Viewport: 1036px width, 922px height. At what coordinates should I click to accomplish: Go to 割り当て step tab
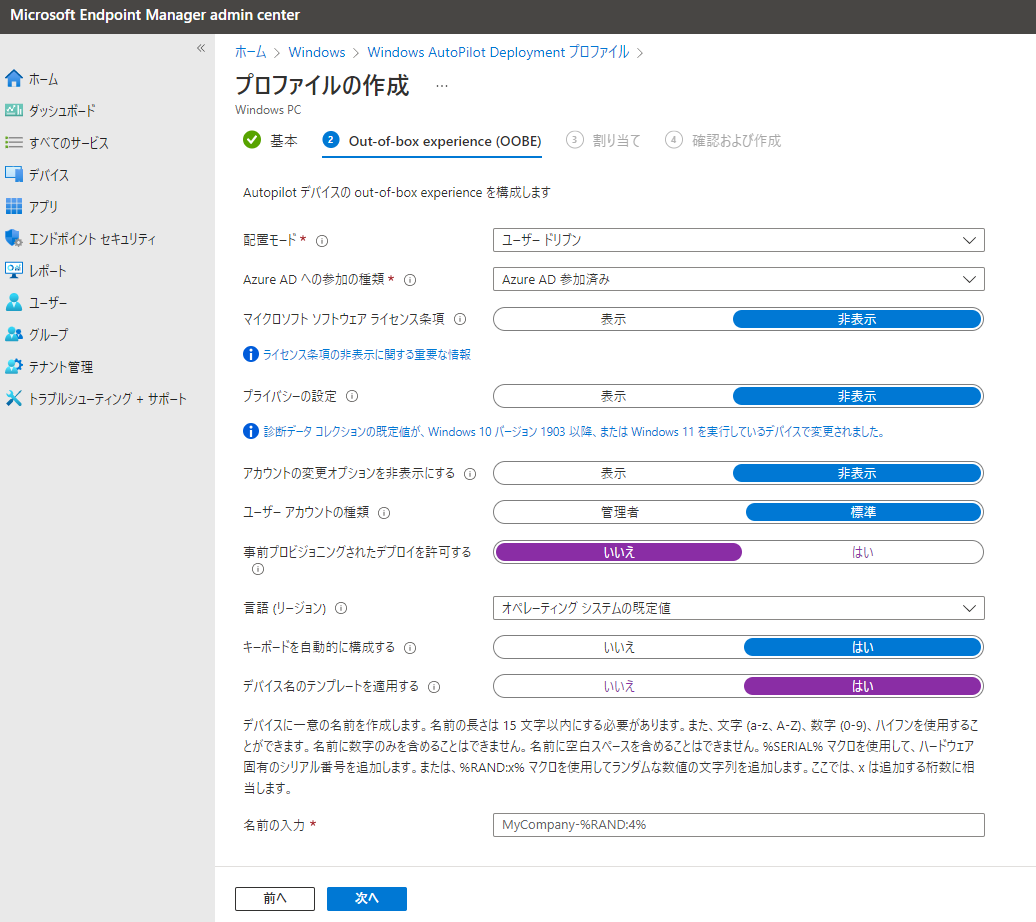[604, 140]
